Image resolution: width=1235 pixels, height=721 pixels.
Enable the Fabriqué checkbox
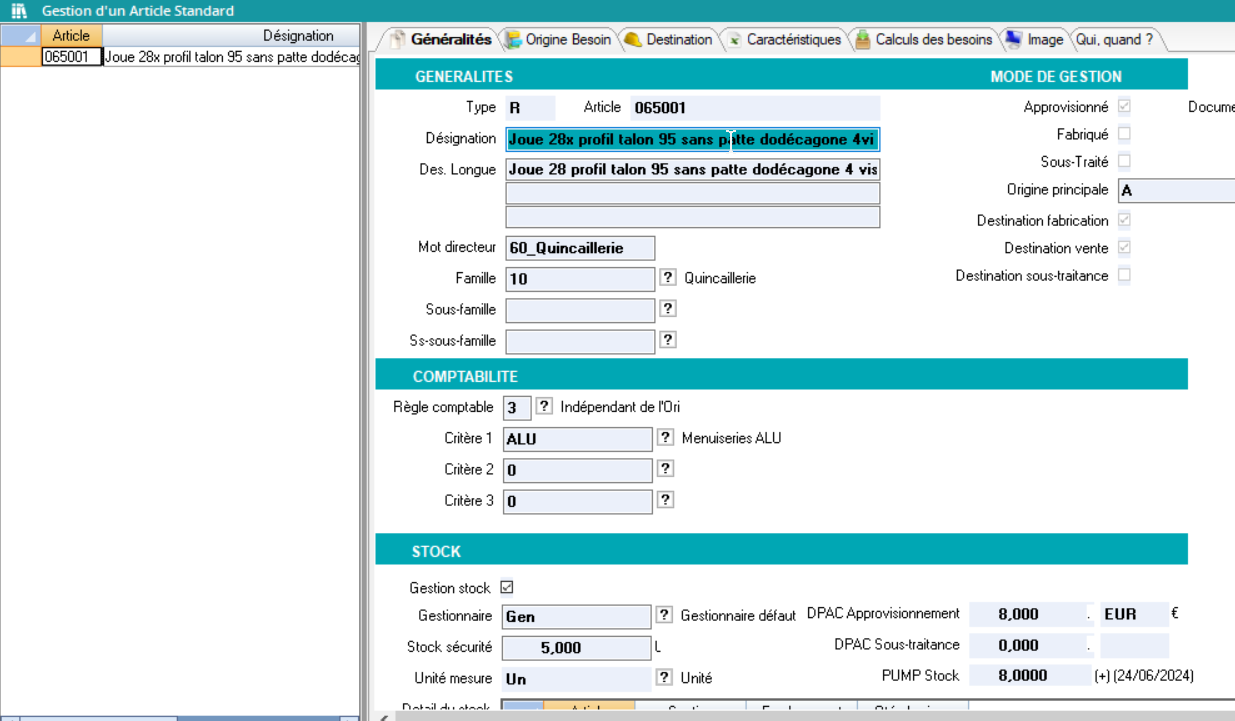coord(1124,134)
